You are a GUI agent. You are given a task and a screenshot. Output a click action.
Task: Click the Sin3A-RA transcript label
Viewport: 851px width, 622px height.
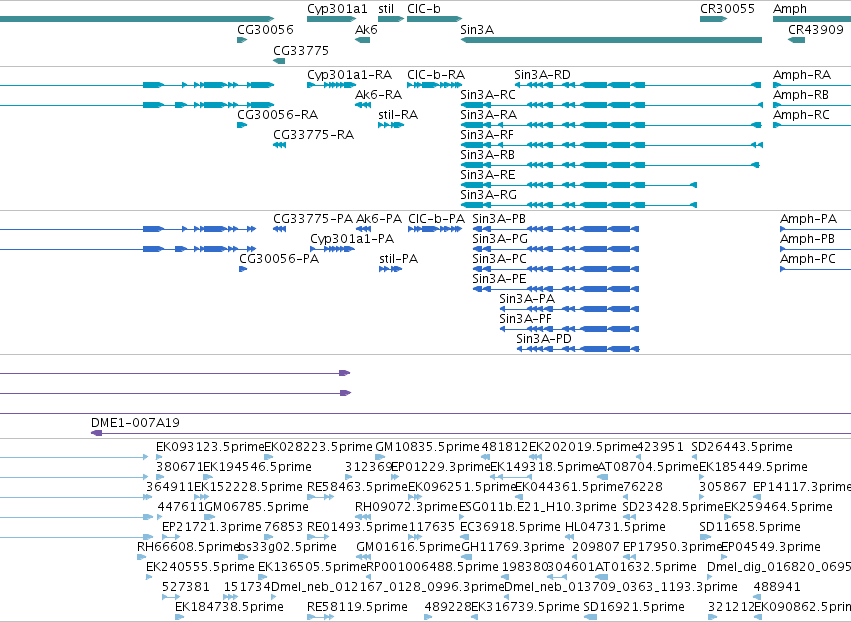[x=488, y=115]
